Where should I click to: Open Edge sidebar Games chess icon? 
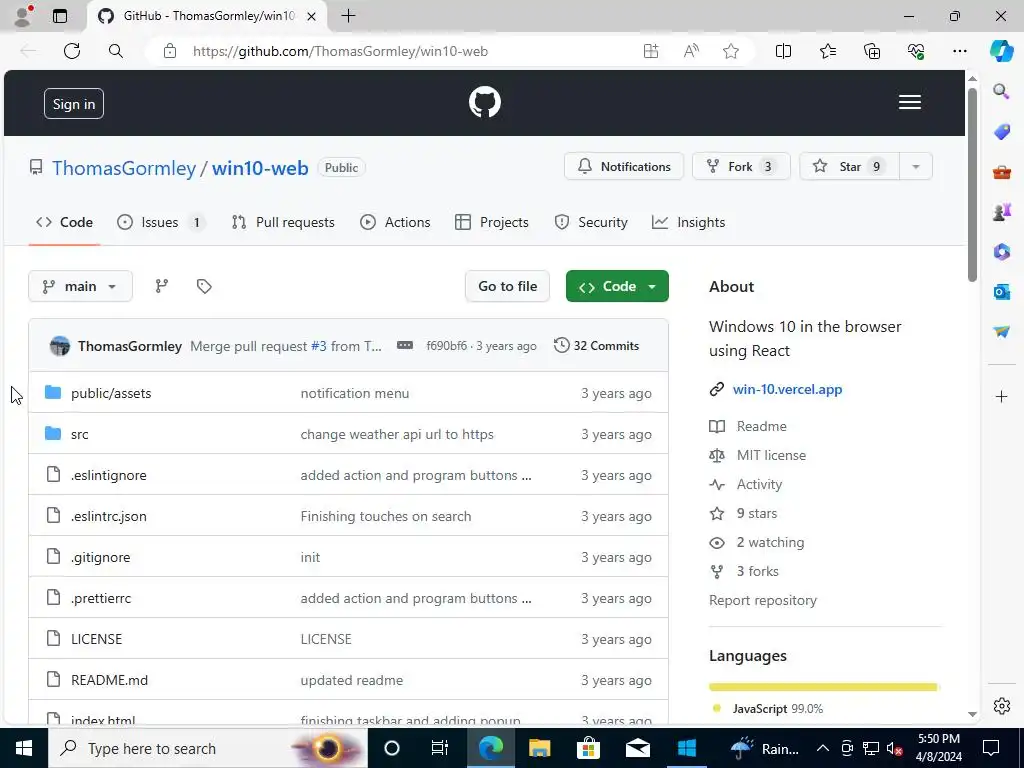tap(1001, 212)
